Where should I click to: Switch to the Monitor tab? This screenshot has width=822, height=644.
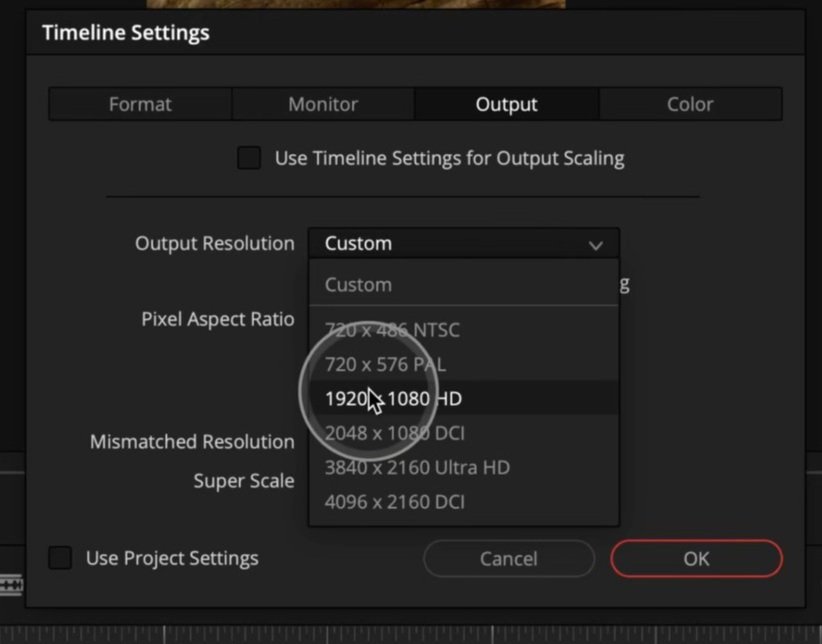(322, 103)
